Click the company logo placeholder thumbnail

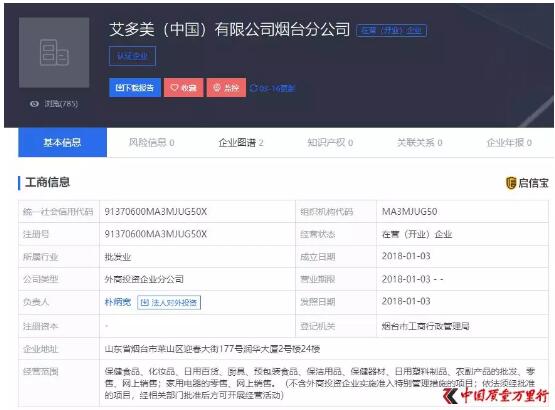point(54,52)
